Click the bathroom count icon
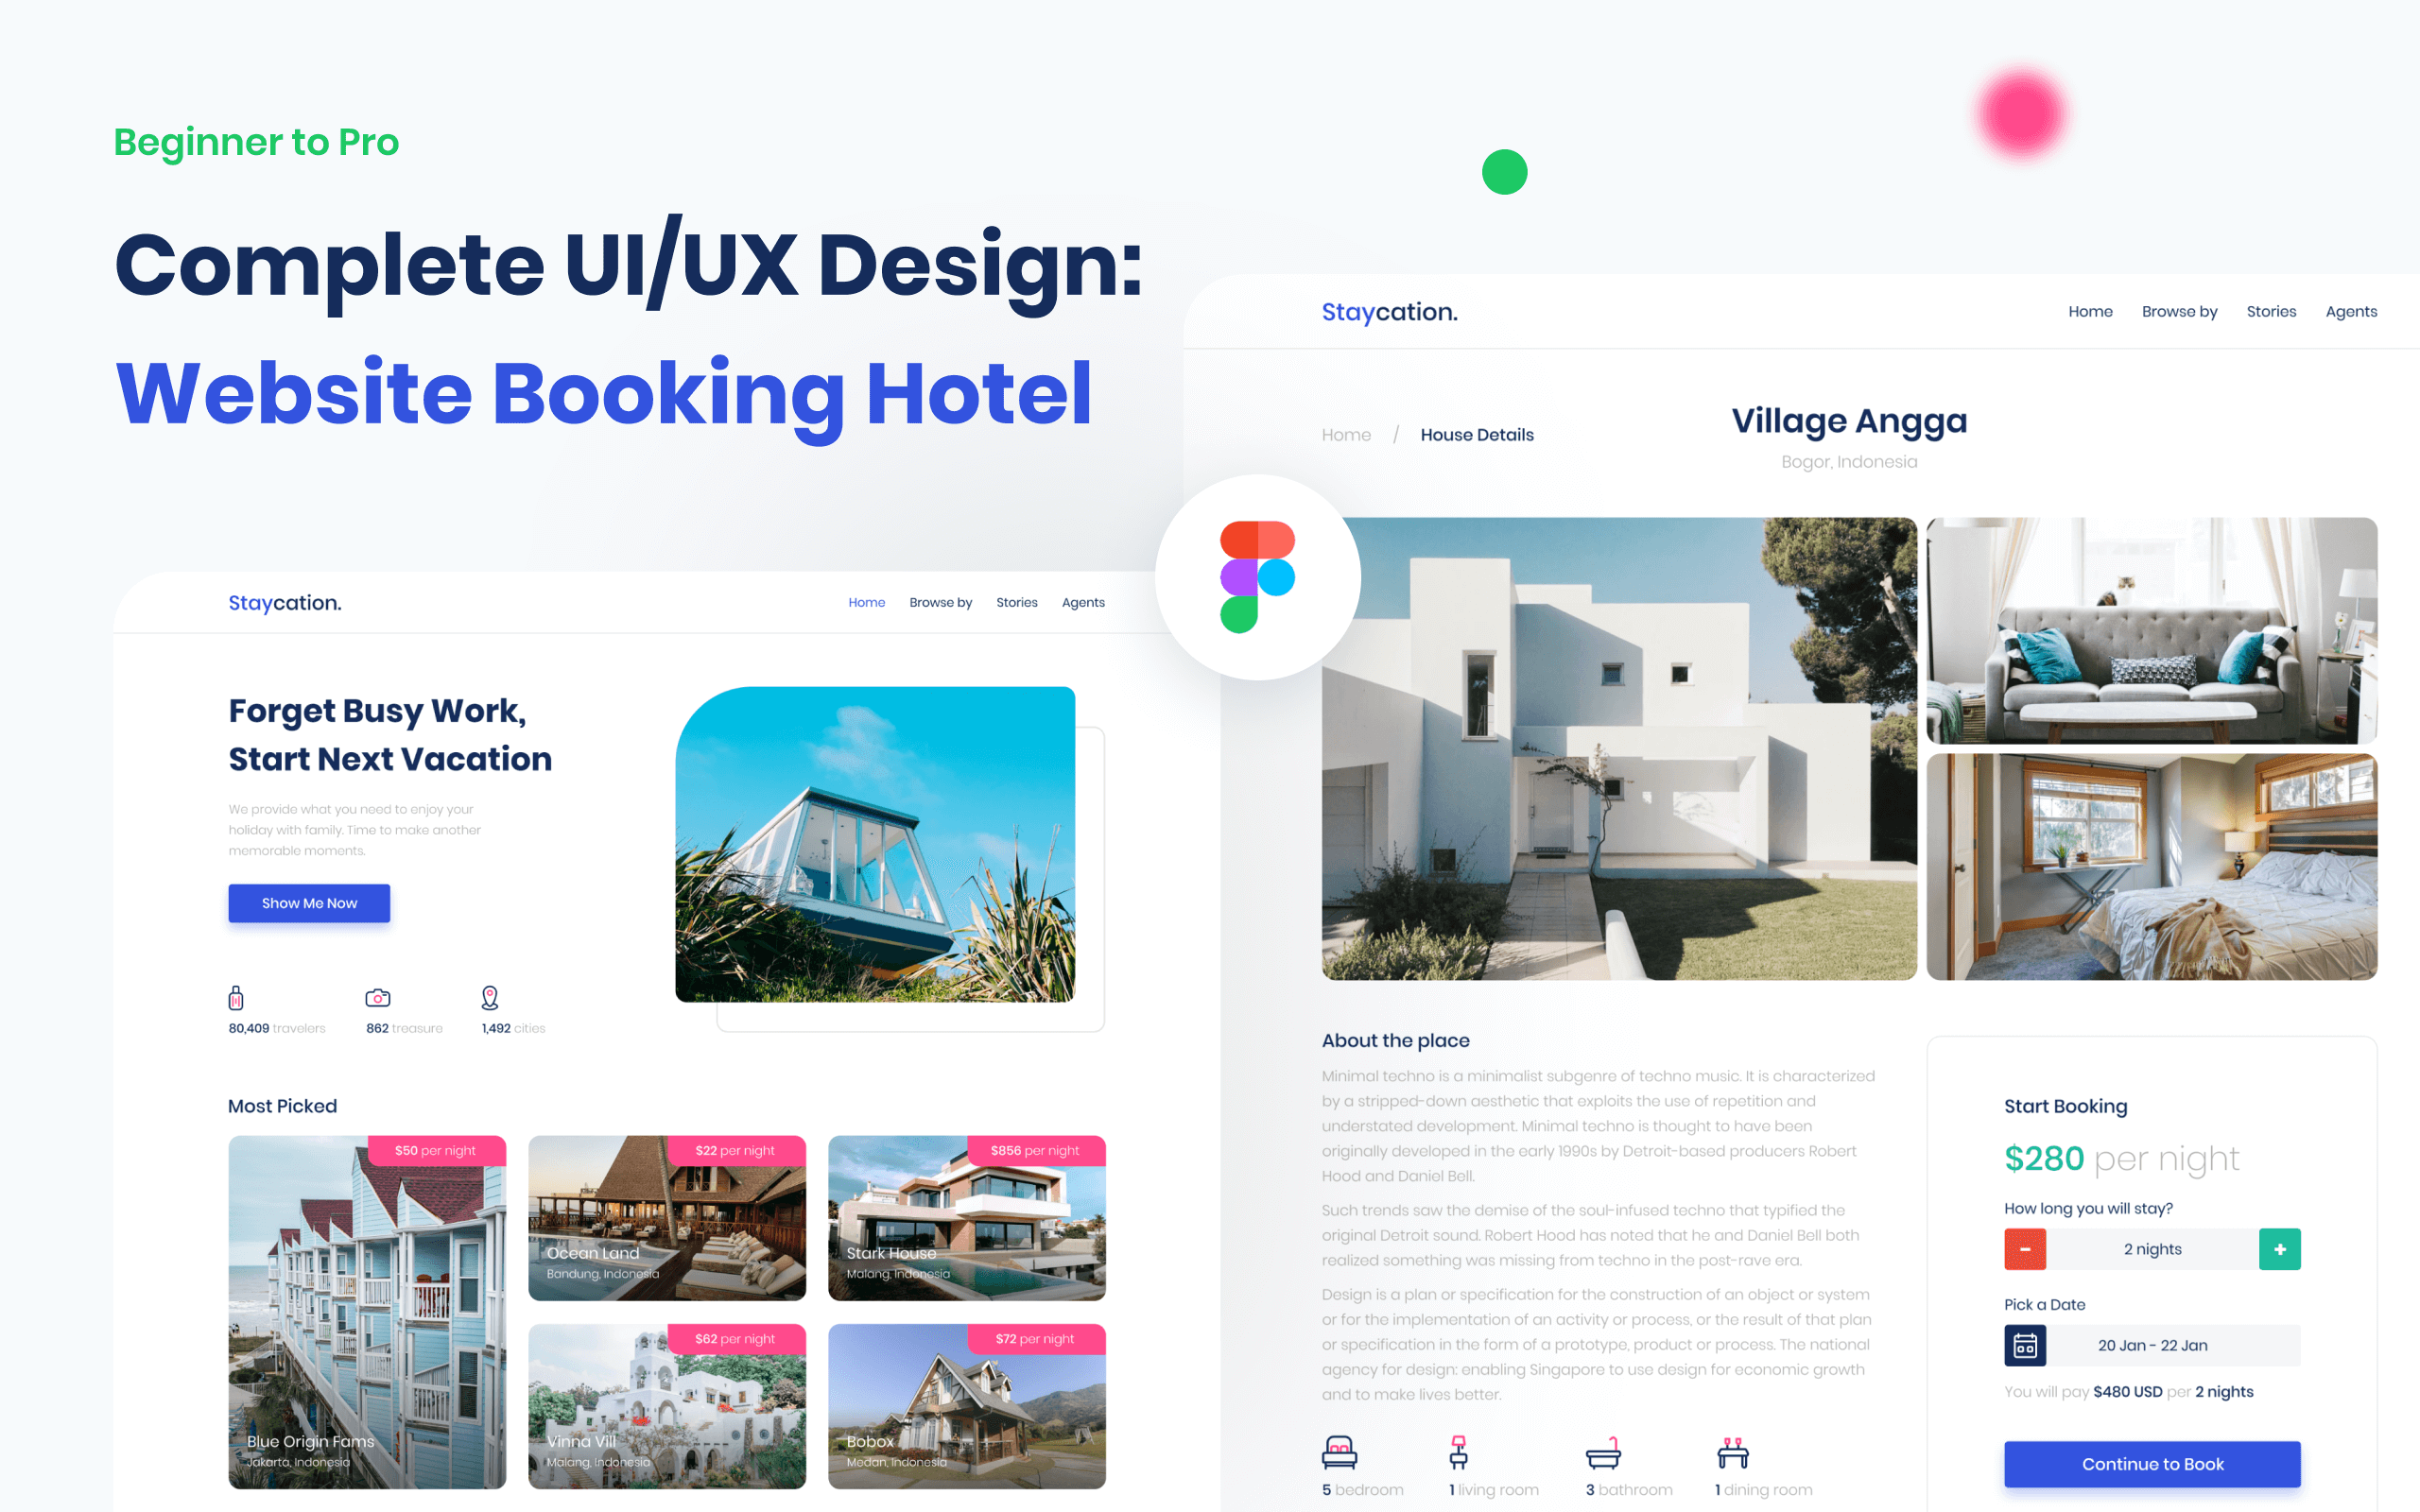Screen dimensions: 2420x1512 click(1603, 1458)
